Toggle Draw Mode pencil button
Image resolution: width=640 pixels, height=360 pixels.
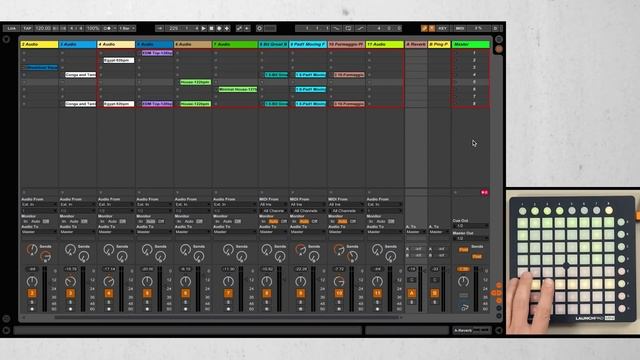(424, 28)
